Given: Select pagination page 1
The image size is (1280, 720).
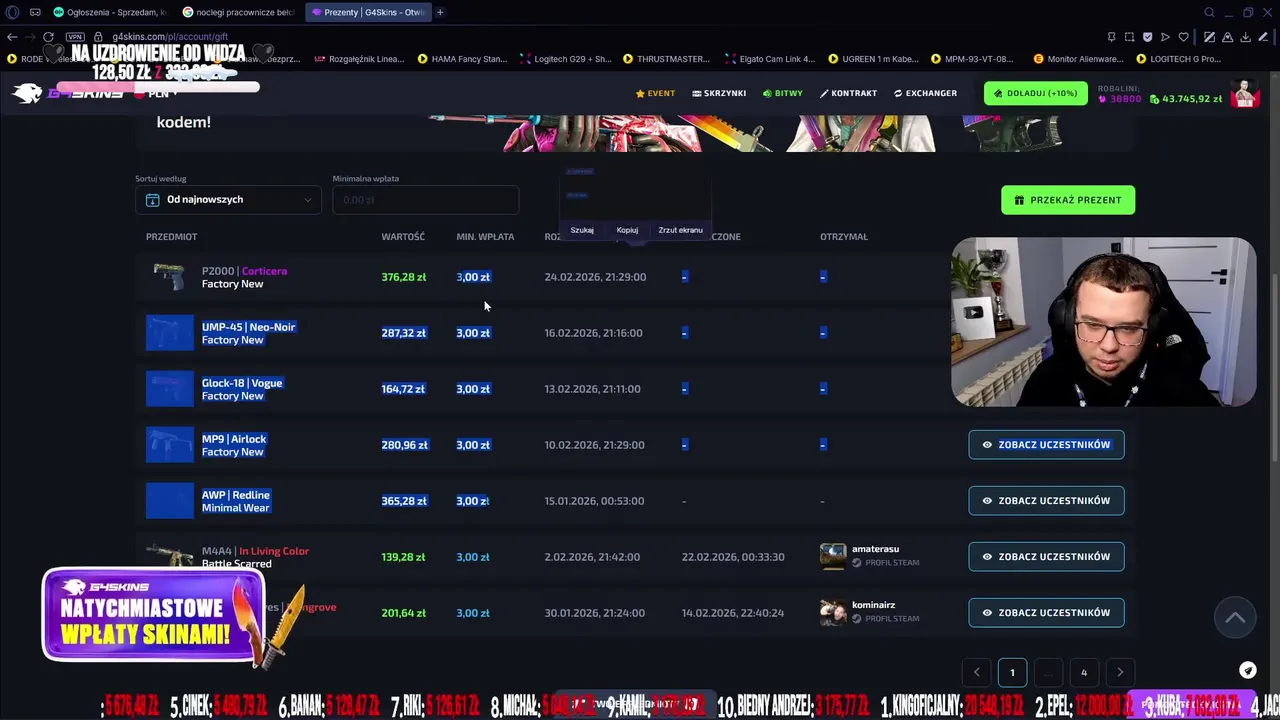Looking at the screenshot, I should tap(1012, 673).
